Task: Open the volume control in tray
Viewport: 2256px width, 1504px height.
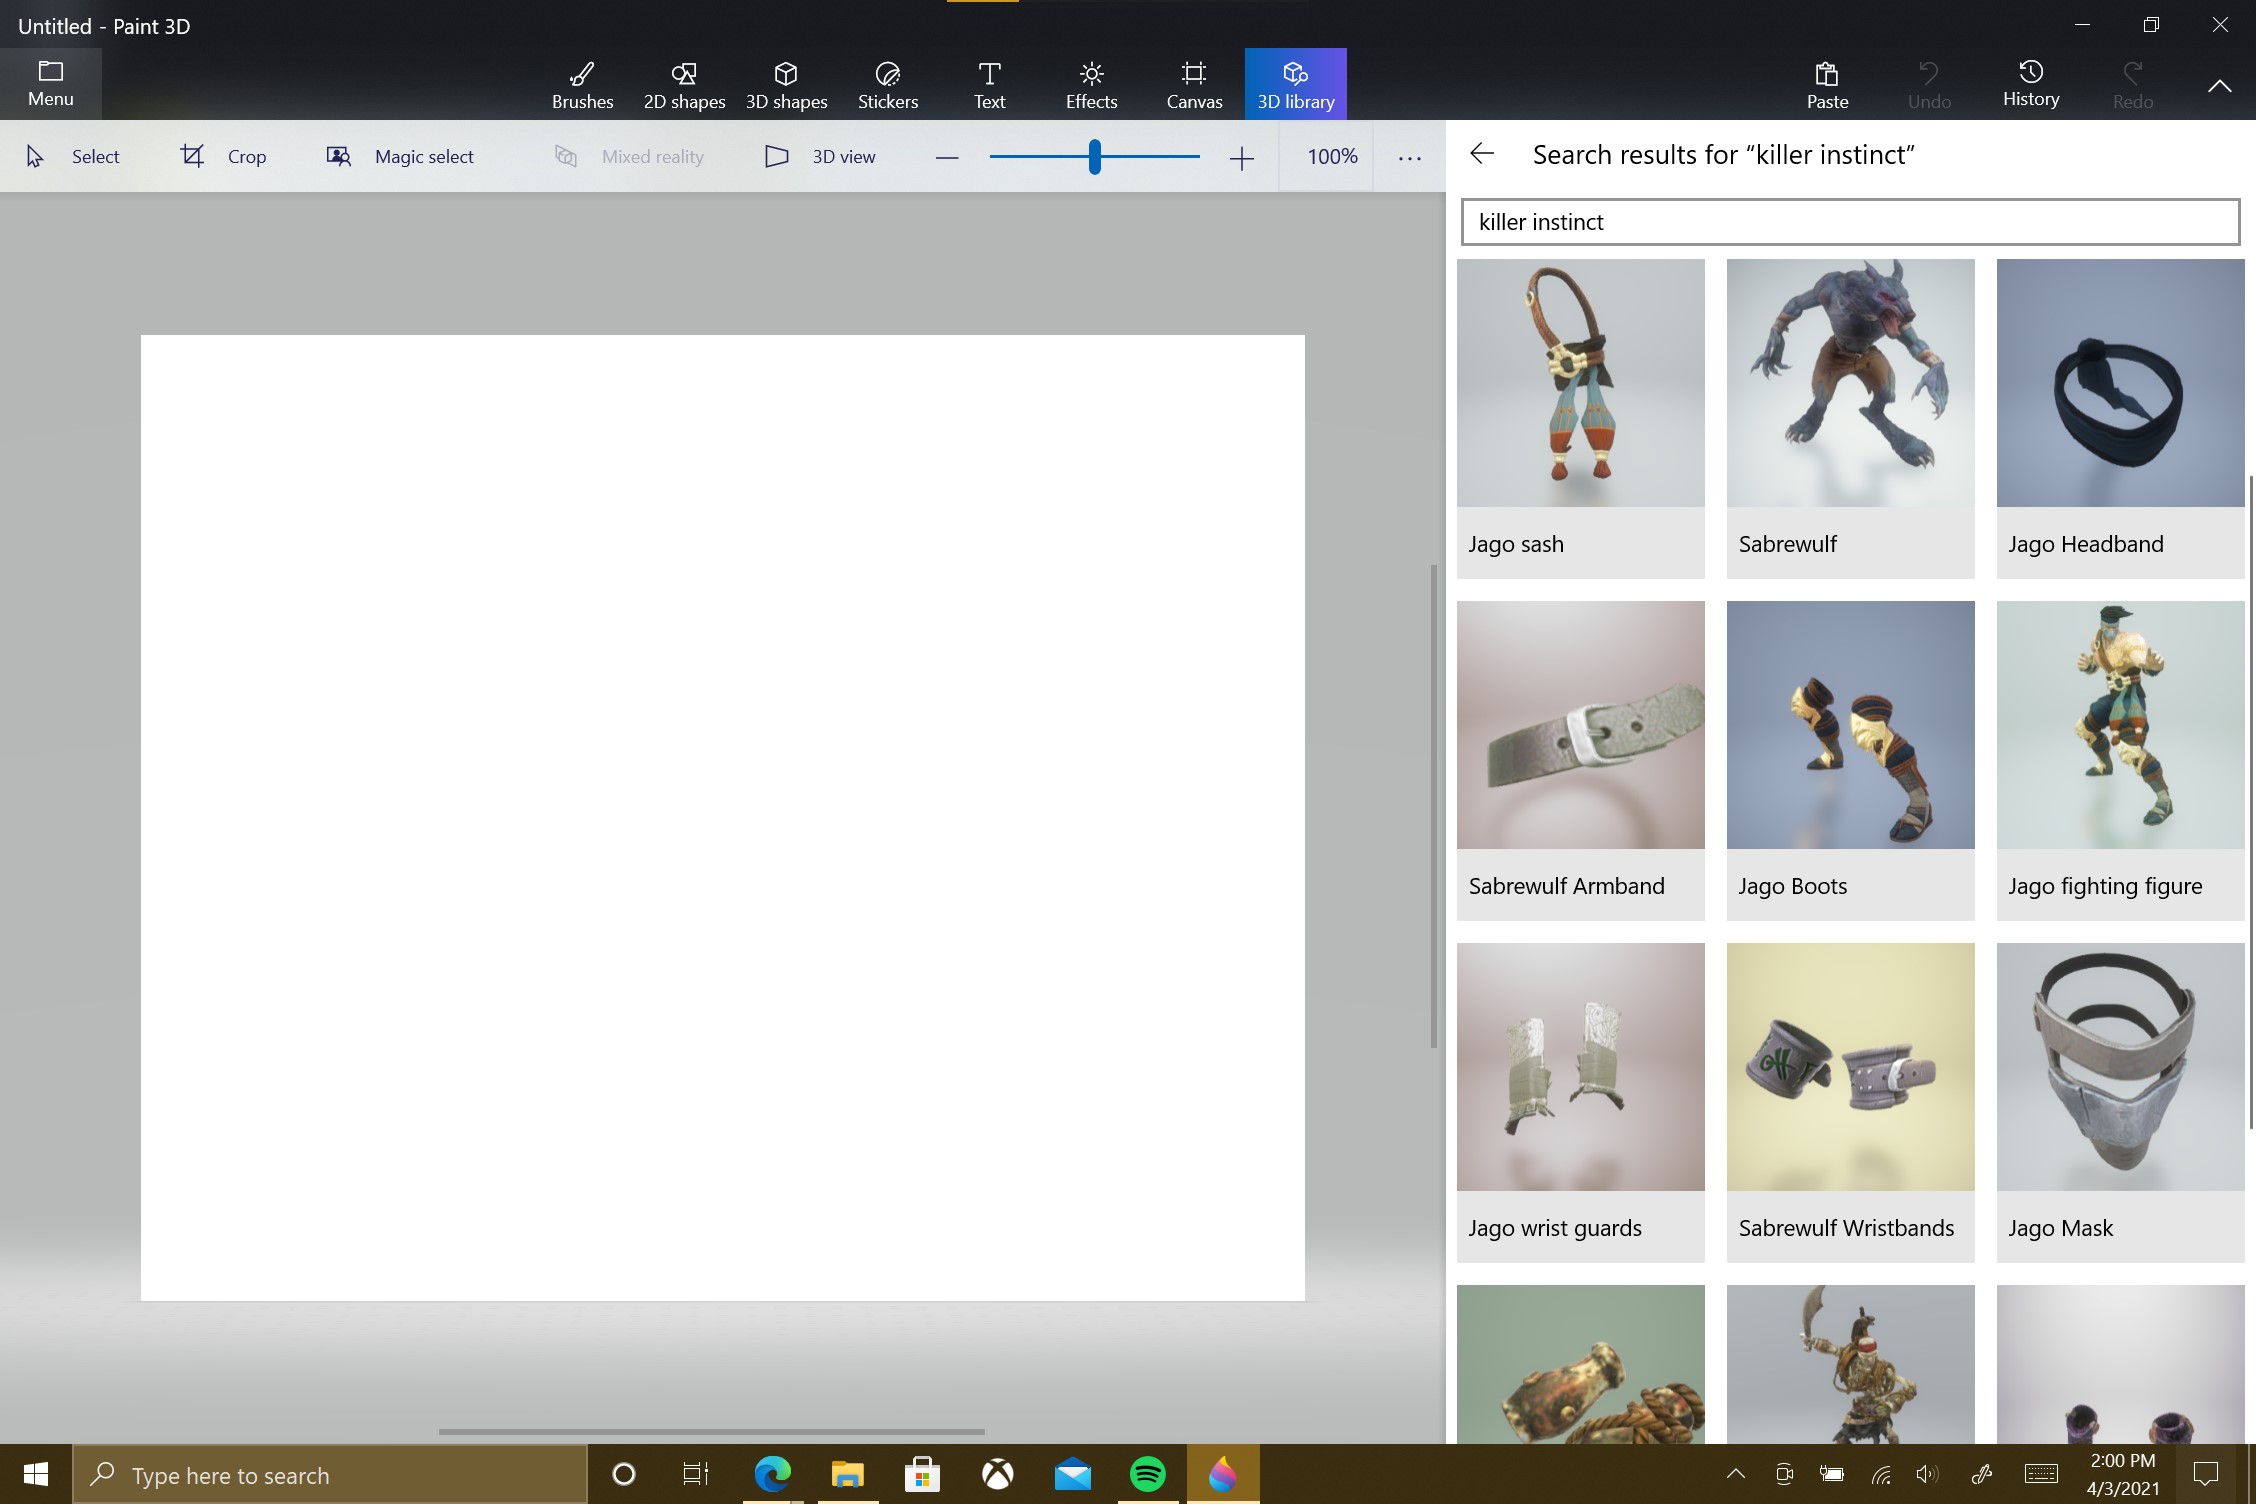Action: pyautogui.click(x=1926, y=1474)
